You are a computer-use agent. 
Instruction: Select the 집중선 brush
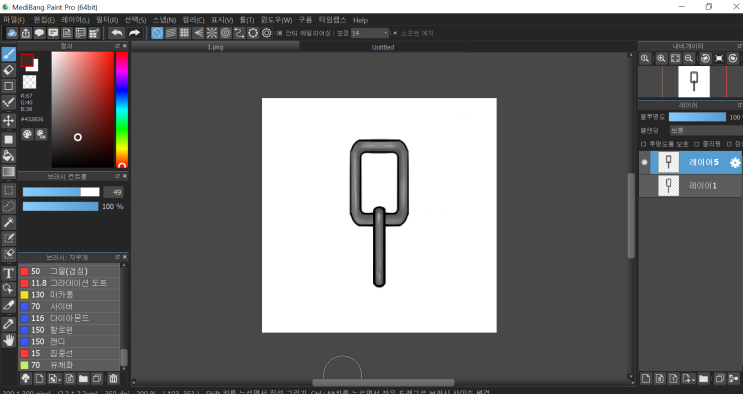(69, 353)
